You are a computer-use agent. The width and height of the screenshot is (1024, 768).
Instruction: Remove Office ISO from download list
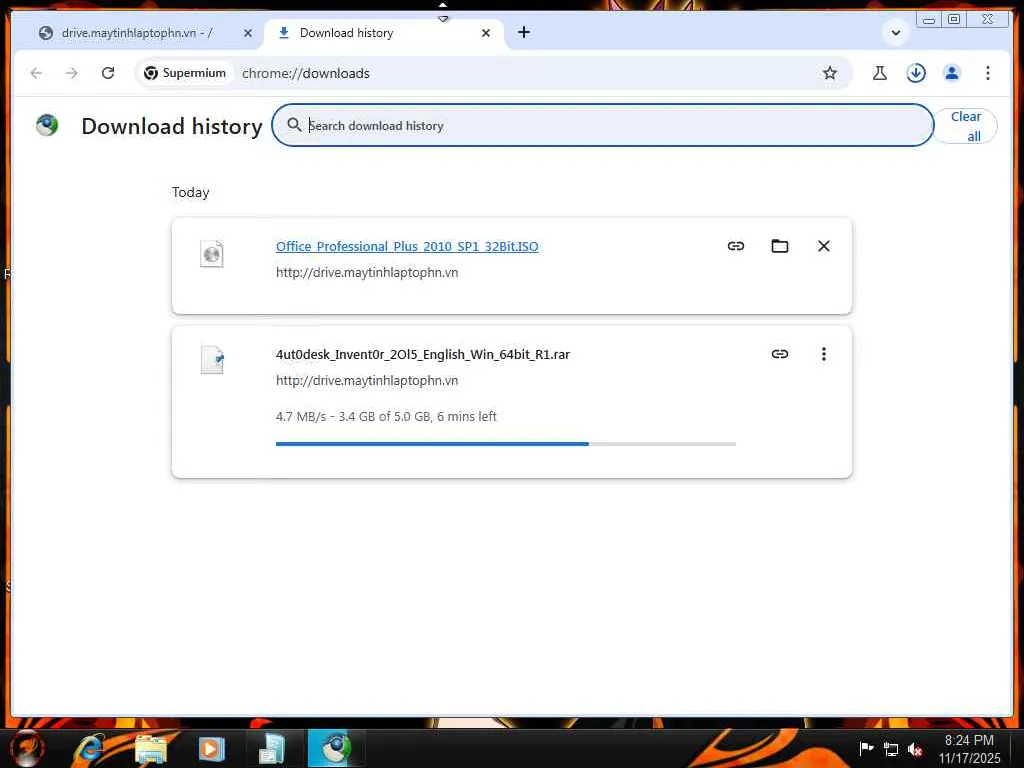point(824,246)
